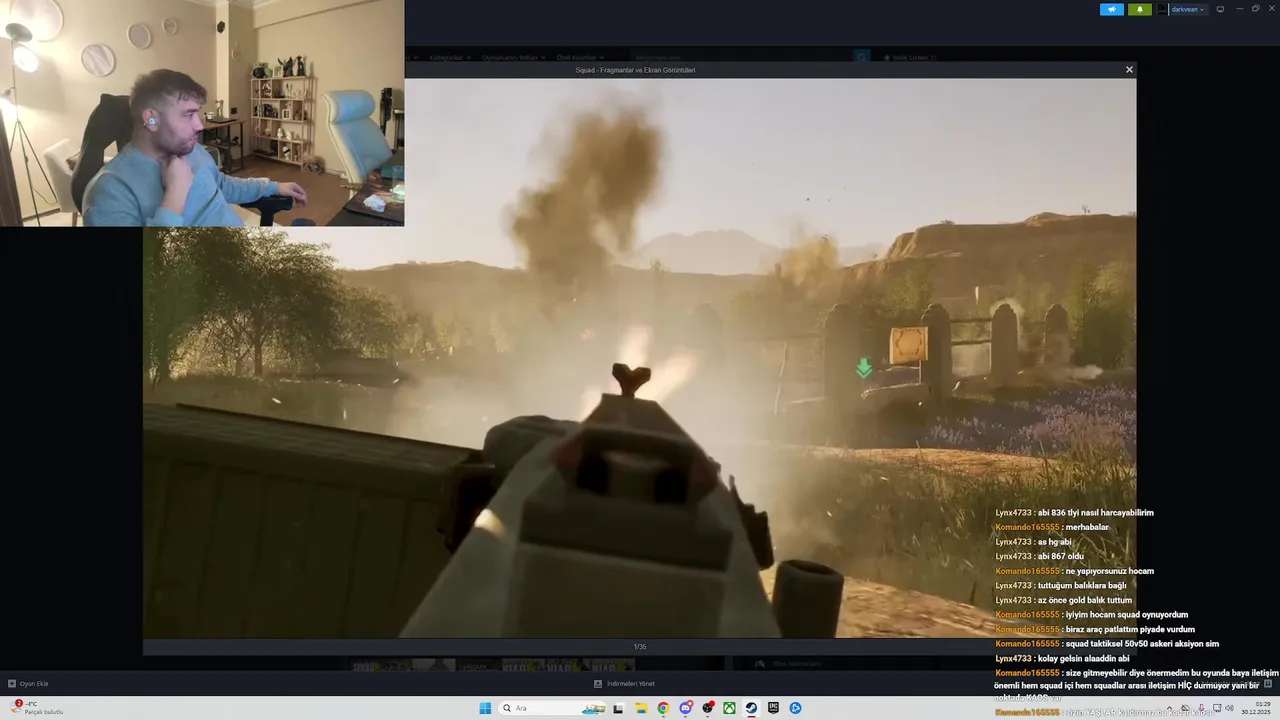The height and width of the screenshot is (720, 1280).
Task: Click chat message "merhabalar"
Action: (x=1087, y=527)
